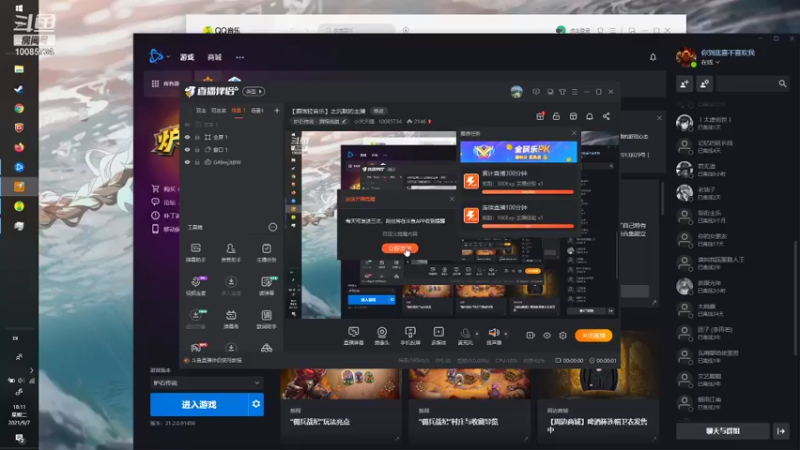
Task: Add a 手机投屏 phone-cast source
Action: pos(410,336)
